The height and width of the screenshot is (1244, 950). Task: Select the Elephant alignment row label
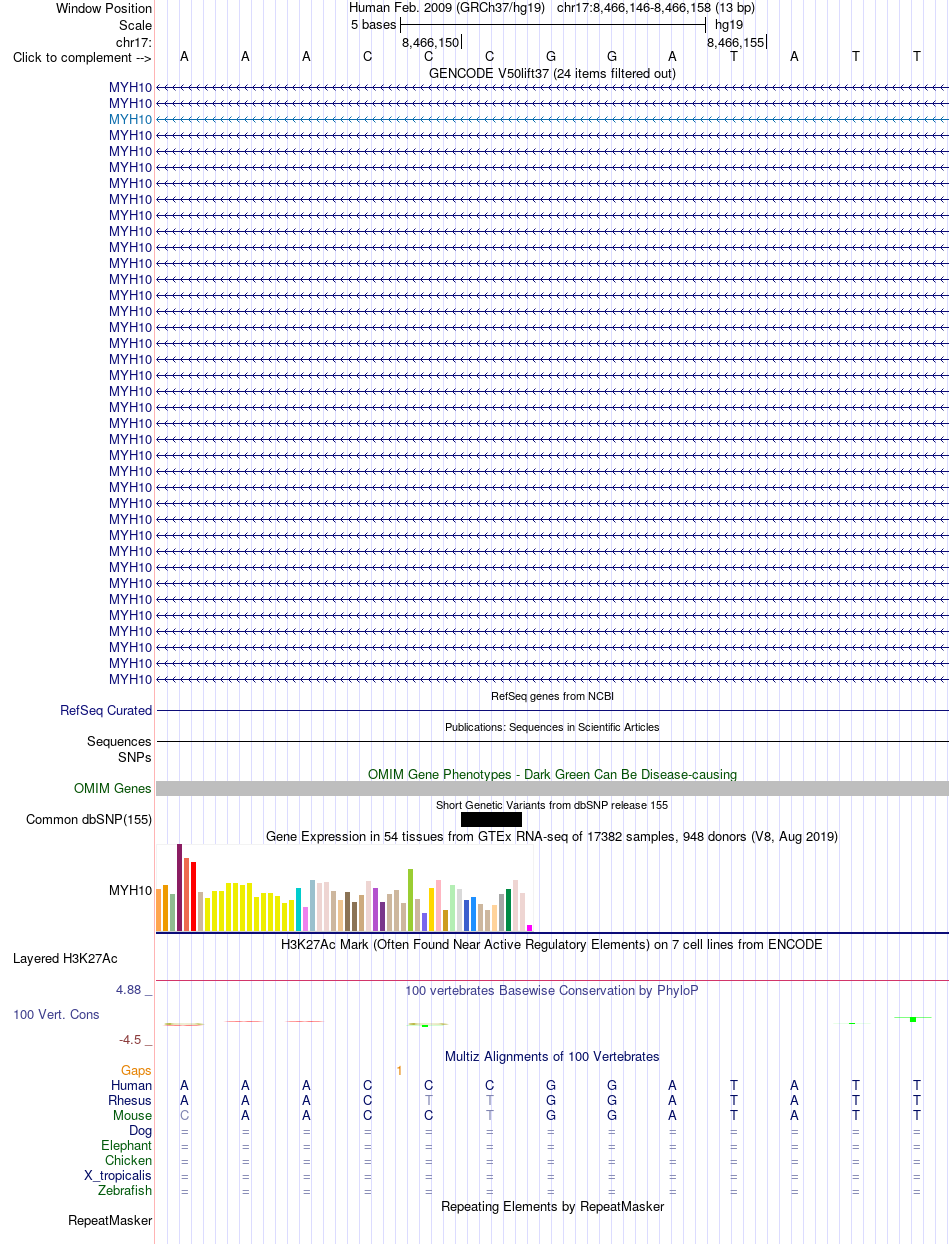point(127,1146)
